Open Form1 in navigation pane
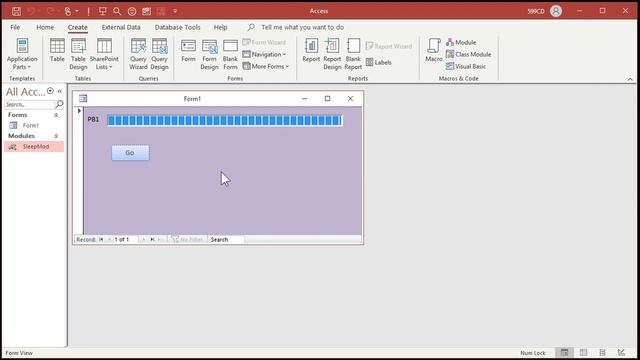This screenshot has width=640, height=360. [31, 125]
